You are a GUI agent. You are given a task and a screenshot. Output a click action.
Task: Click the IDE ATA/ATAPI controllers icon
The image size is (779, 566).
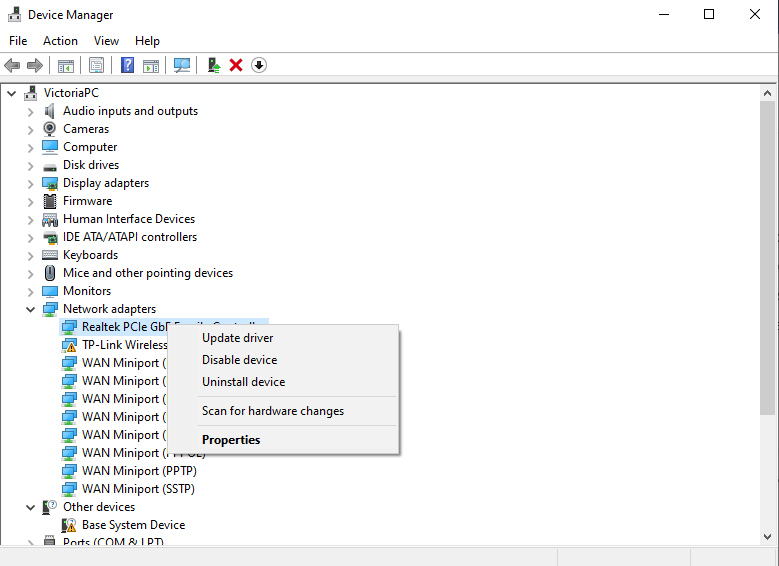[50, 238]
